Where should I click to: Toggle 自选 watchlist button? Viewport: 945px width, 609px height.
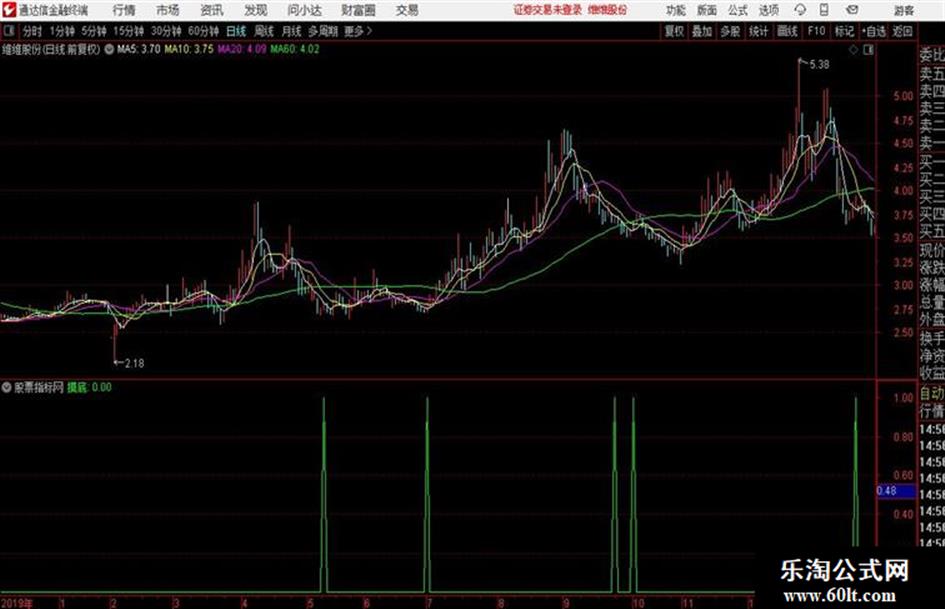(873, 31)
